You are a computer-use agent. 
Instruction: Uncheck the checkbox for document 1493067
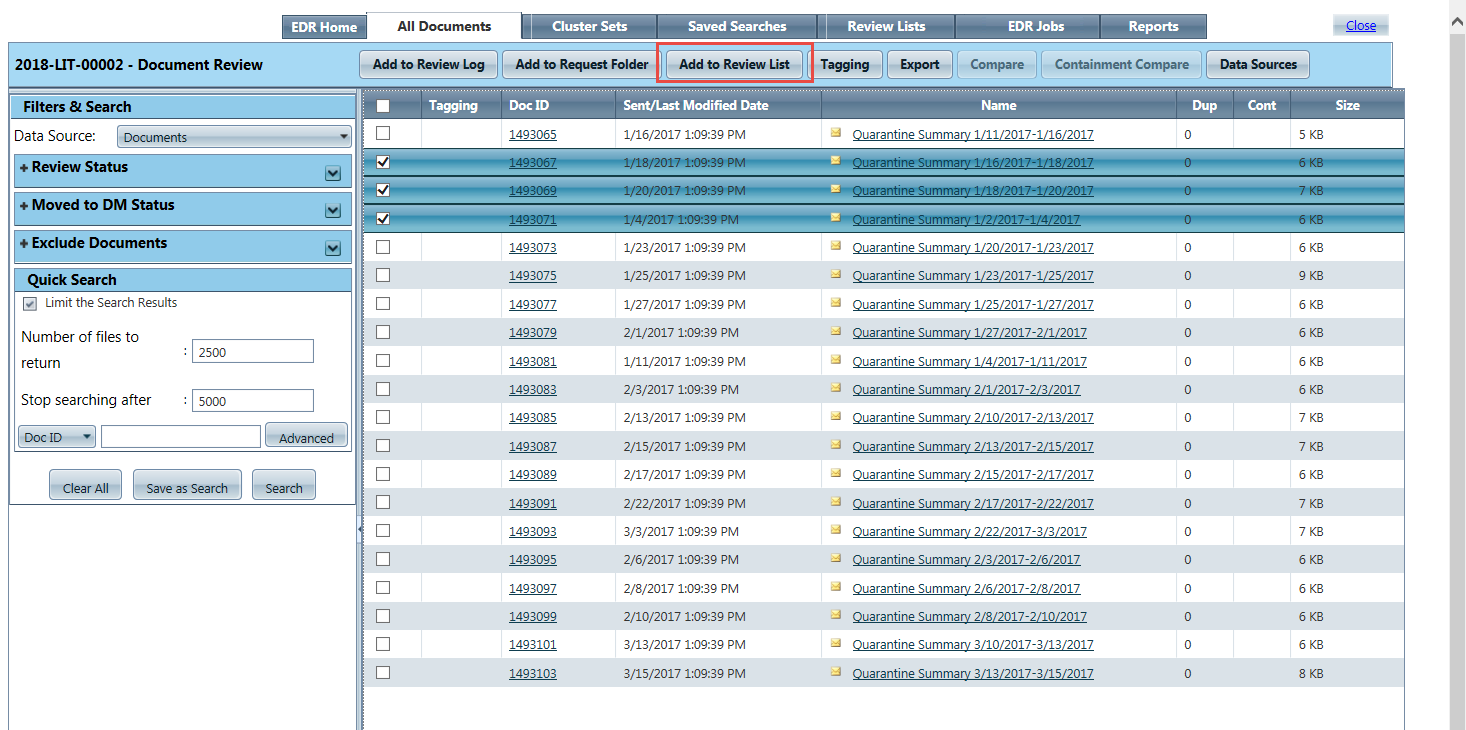coord(383,162)
